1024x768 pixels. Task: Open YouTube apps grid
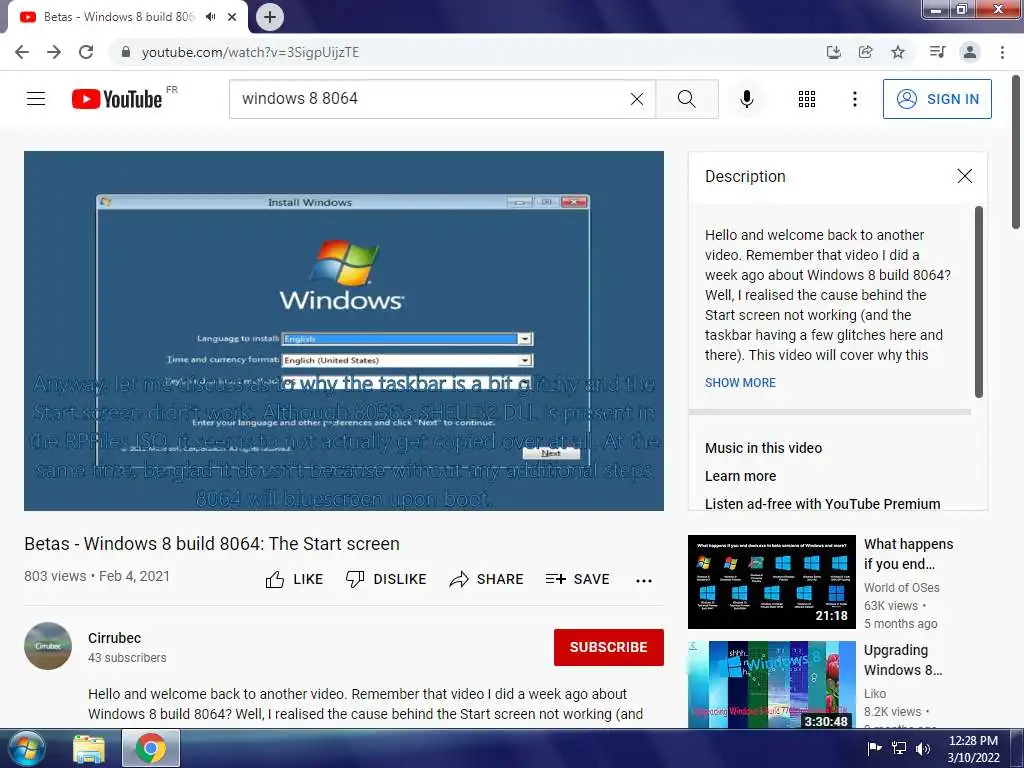click(x=807, y=99)
